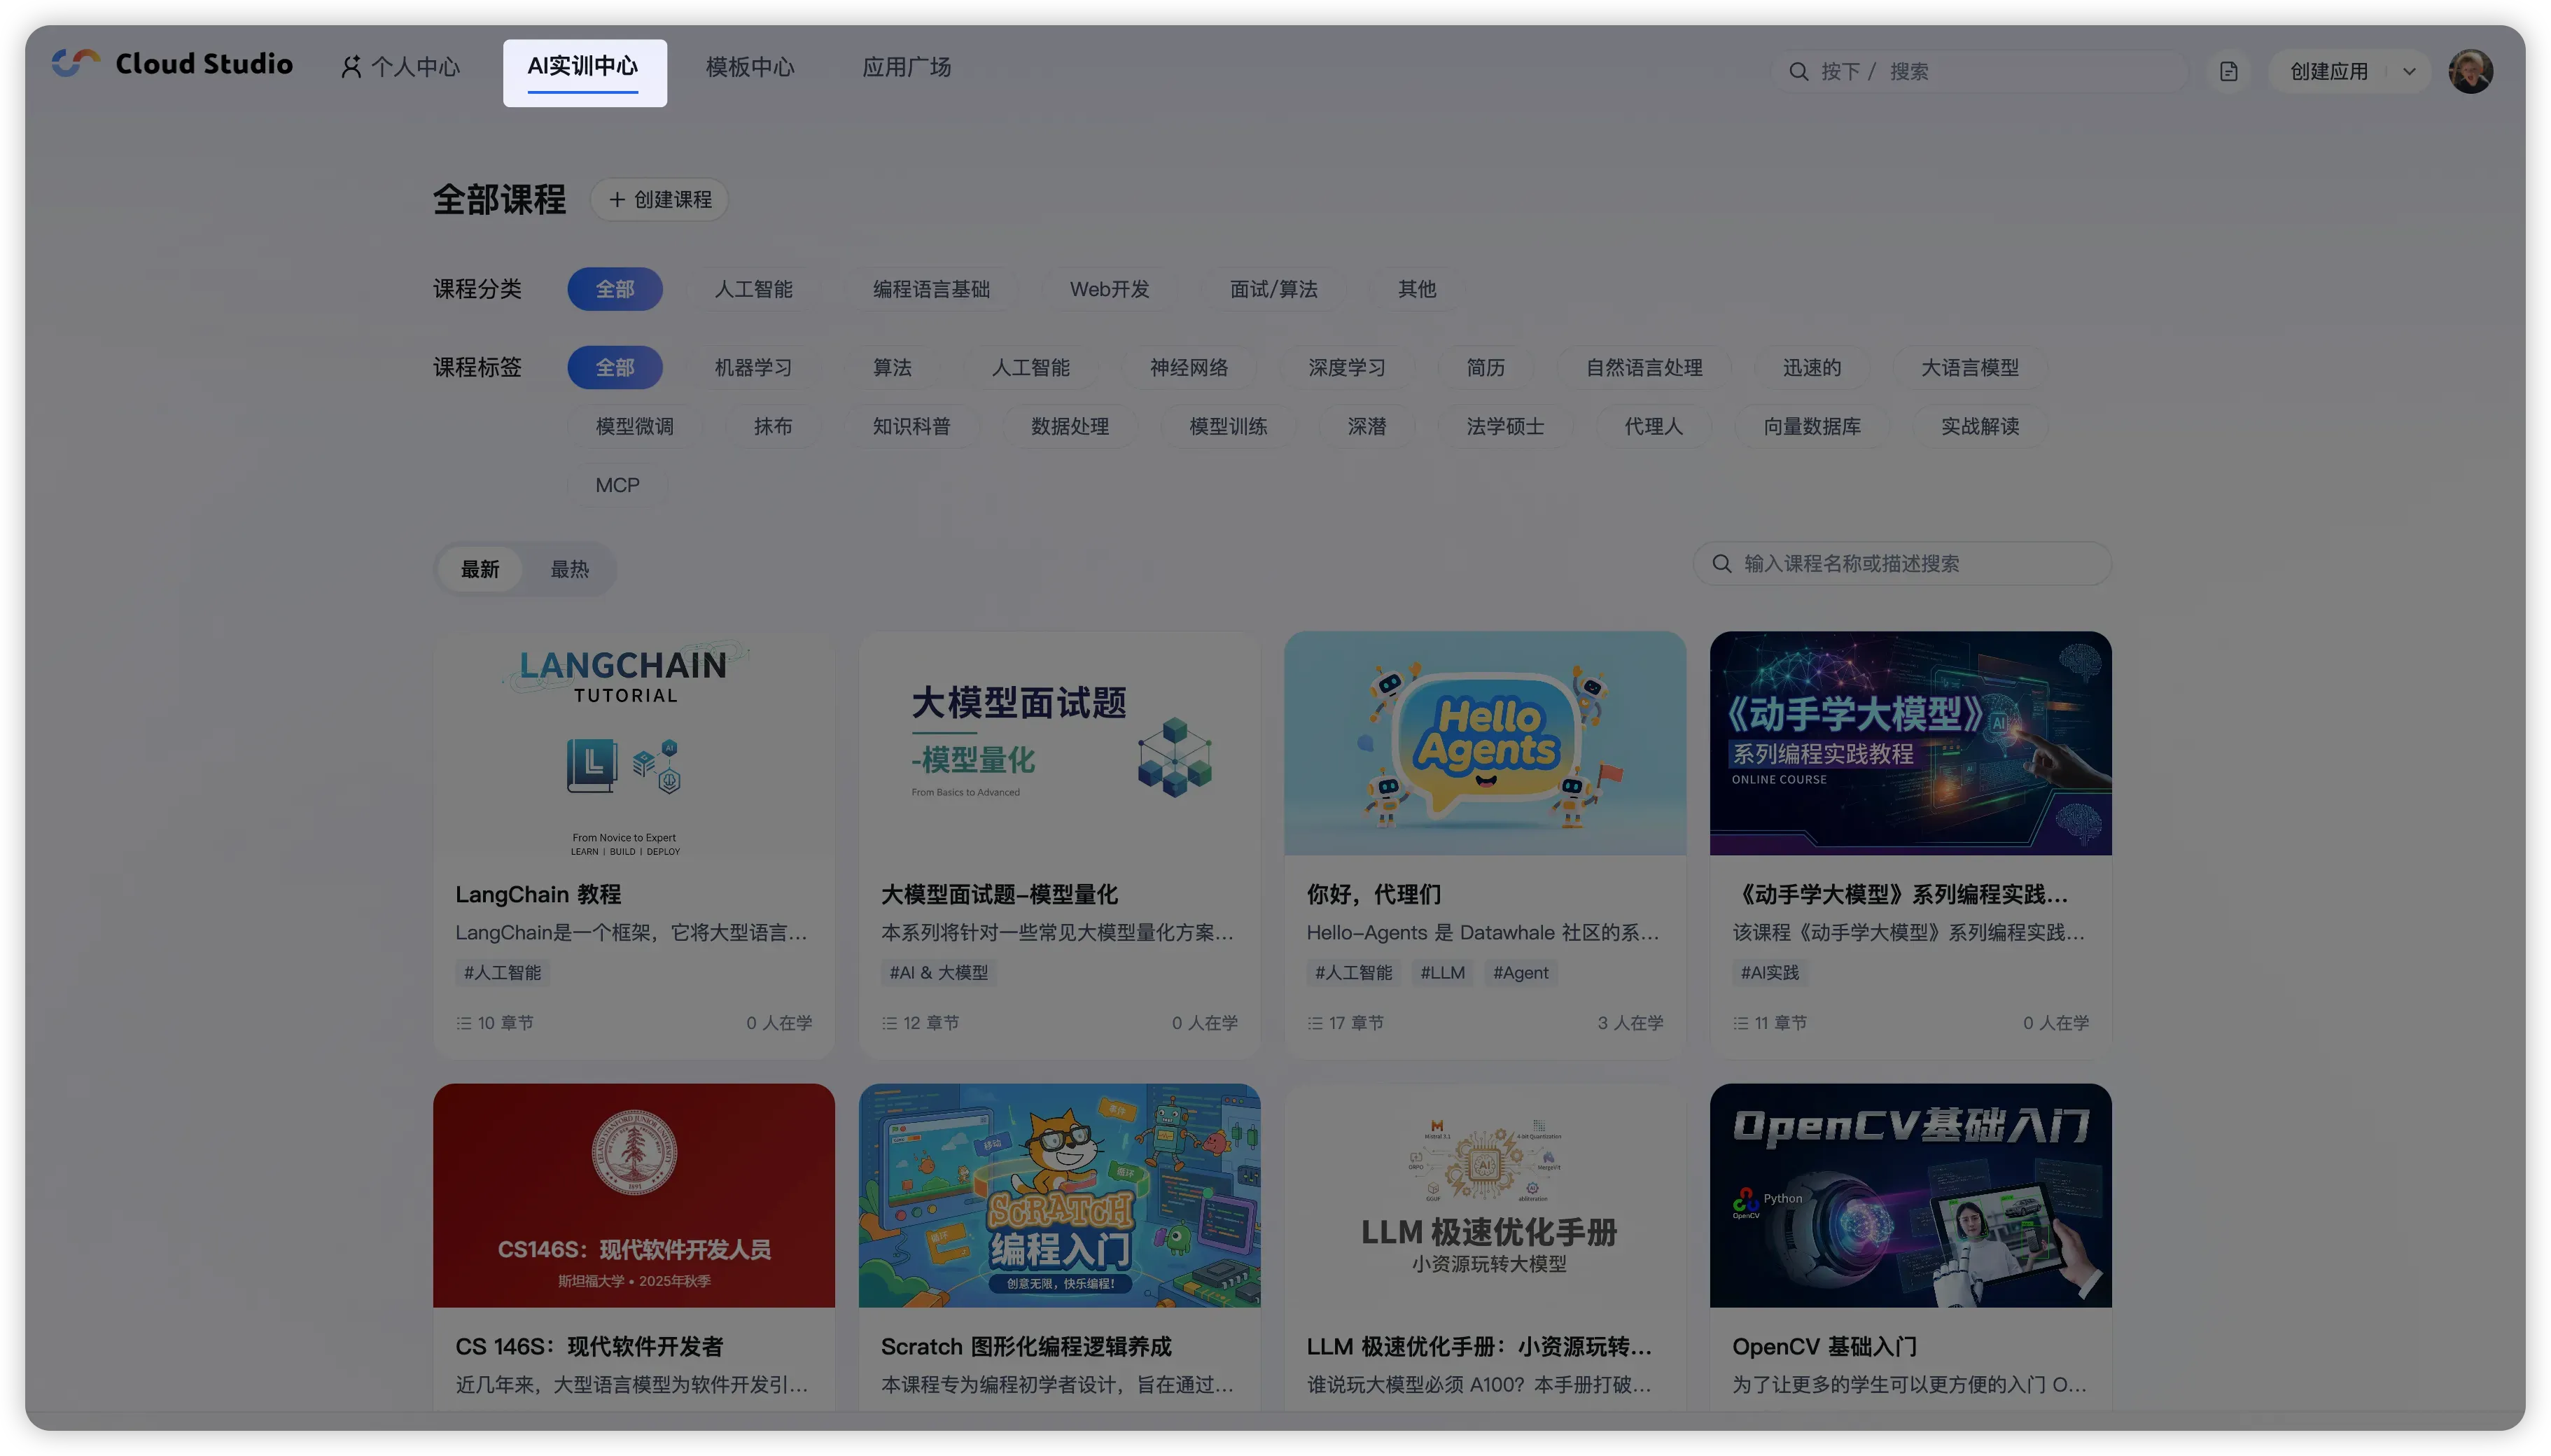Expand the 创建应用 dropdown arrow
Viewport: 2551px width, 1456px height.
(2408, 72)
